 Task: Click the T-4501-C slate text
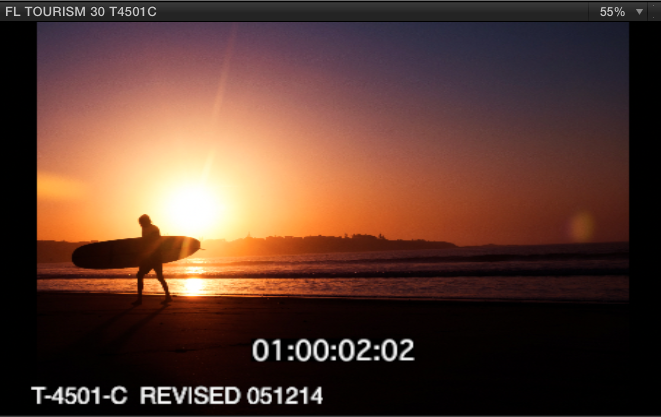[x=80, y=395]
